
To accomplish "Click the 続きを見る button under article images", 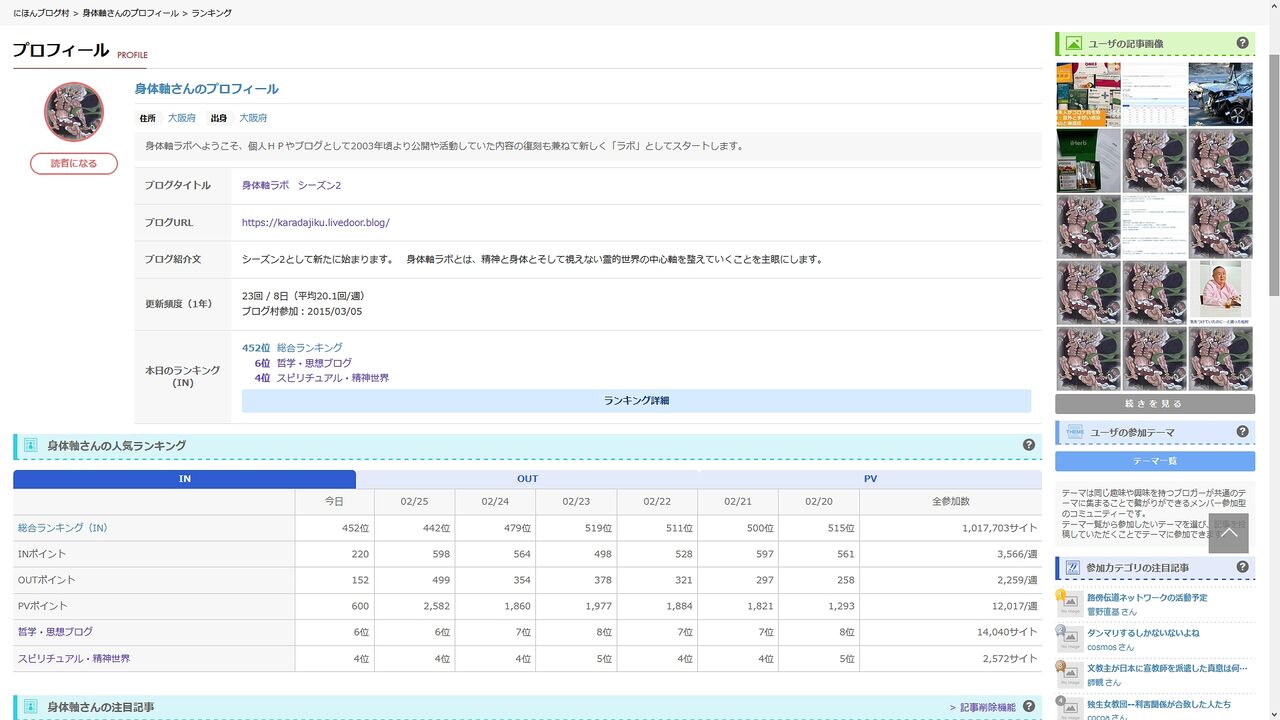I will [x=1155, y=404].
